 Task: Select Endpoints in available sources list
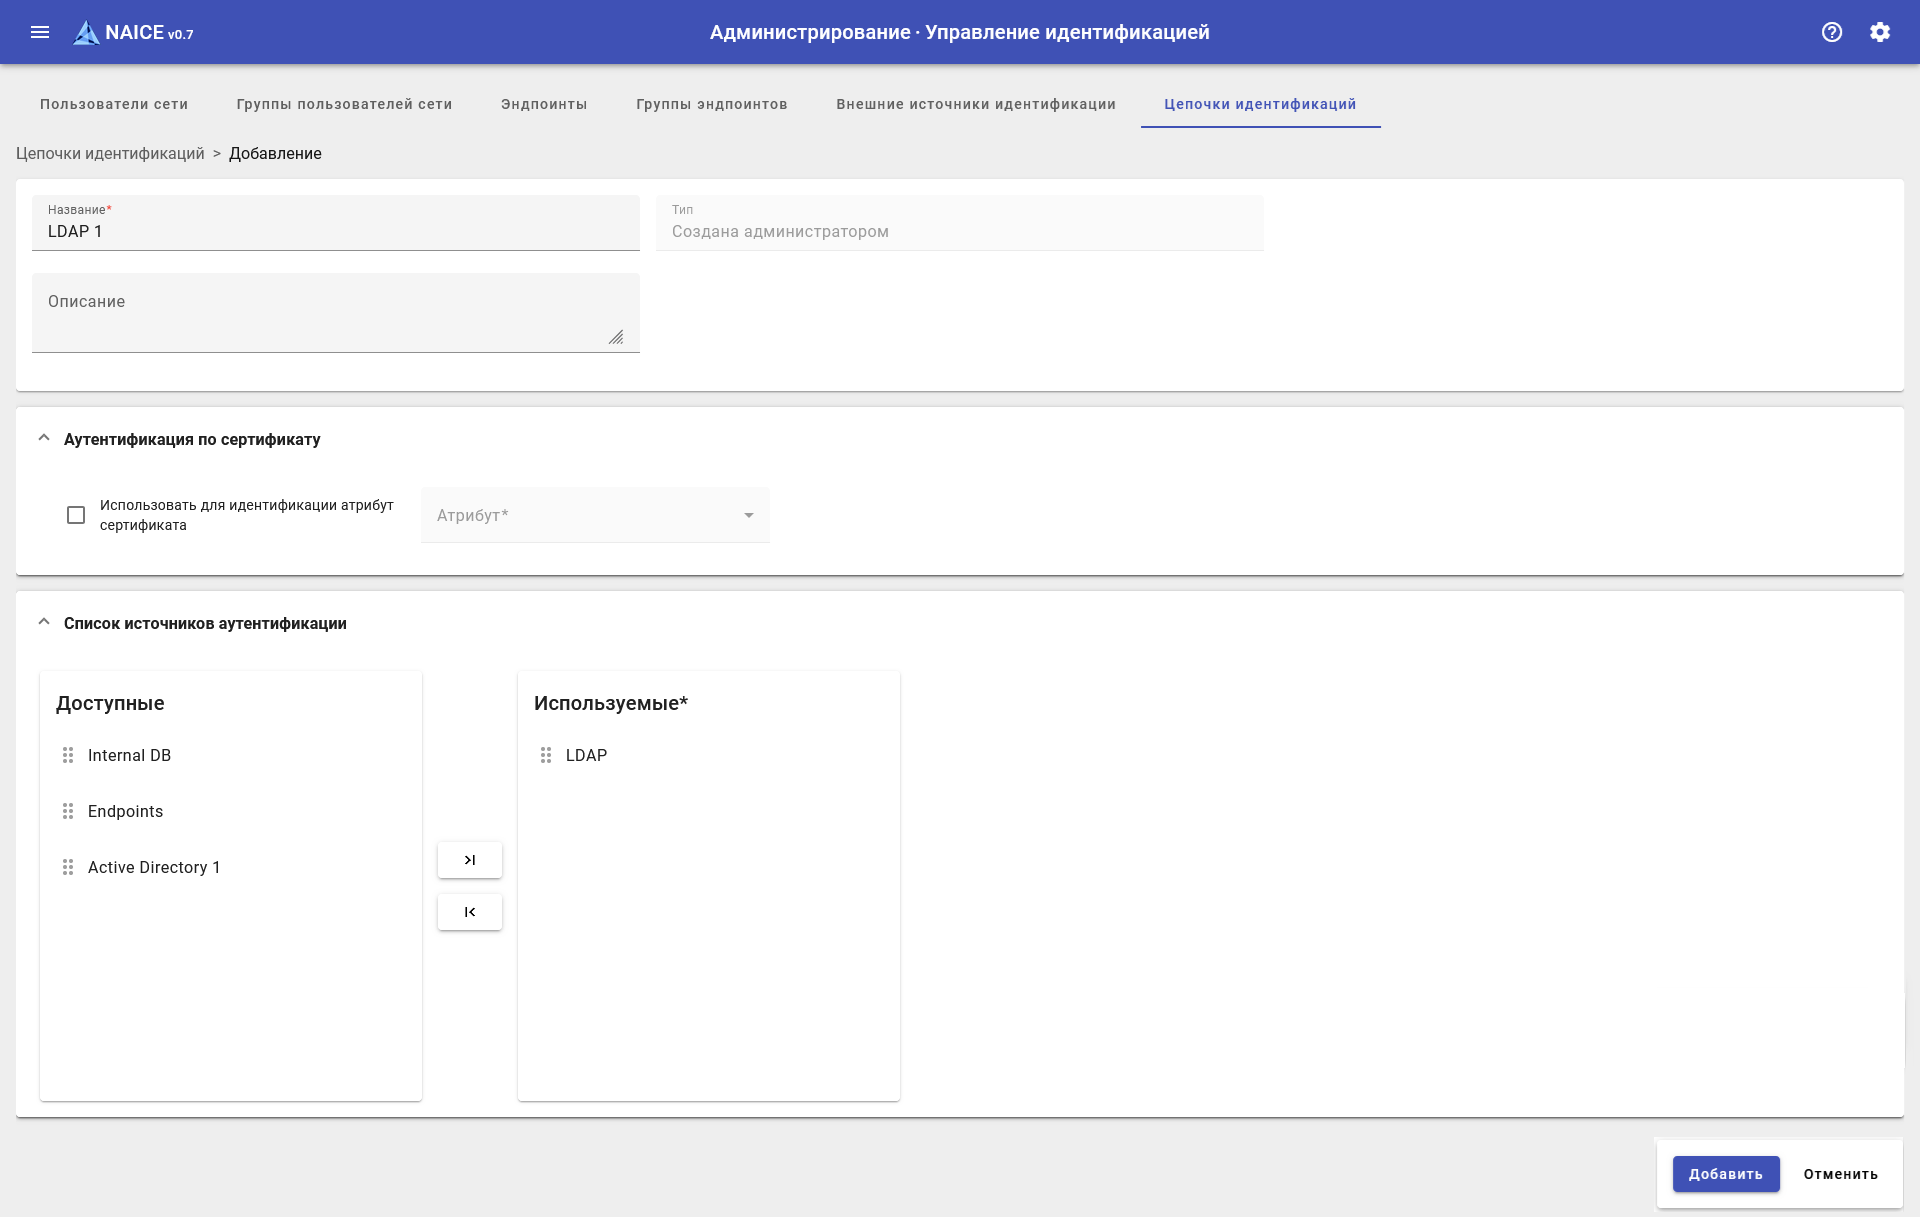coord(125,811)
